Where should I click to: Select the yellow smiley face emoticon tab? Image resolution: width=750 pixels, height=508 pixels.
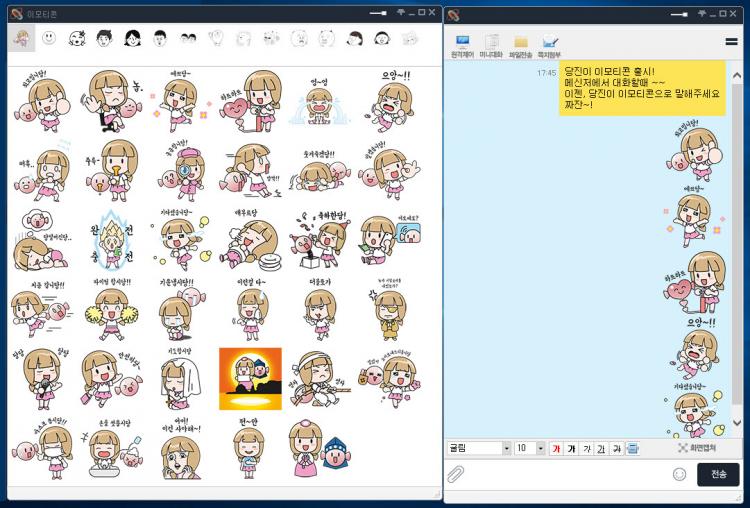click(x=48, y=38)
